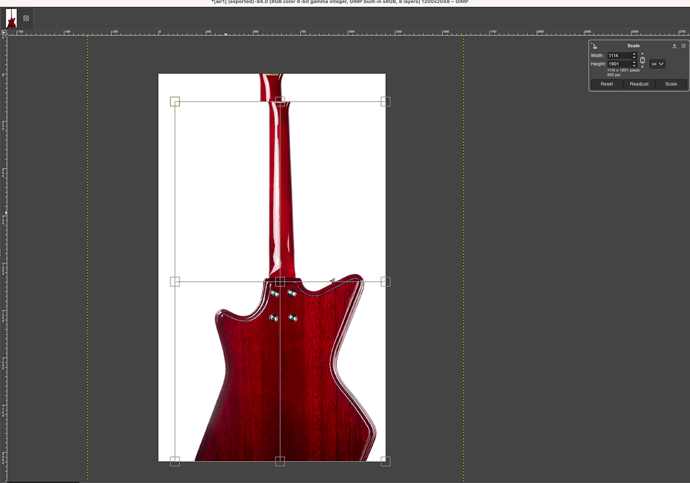The image size is (690, 483).
Task: Open the ruler corner menu button
Action: [4, 33]
